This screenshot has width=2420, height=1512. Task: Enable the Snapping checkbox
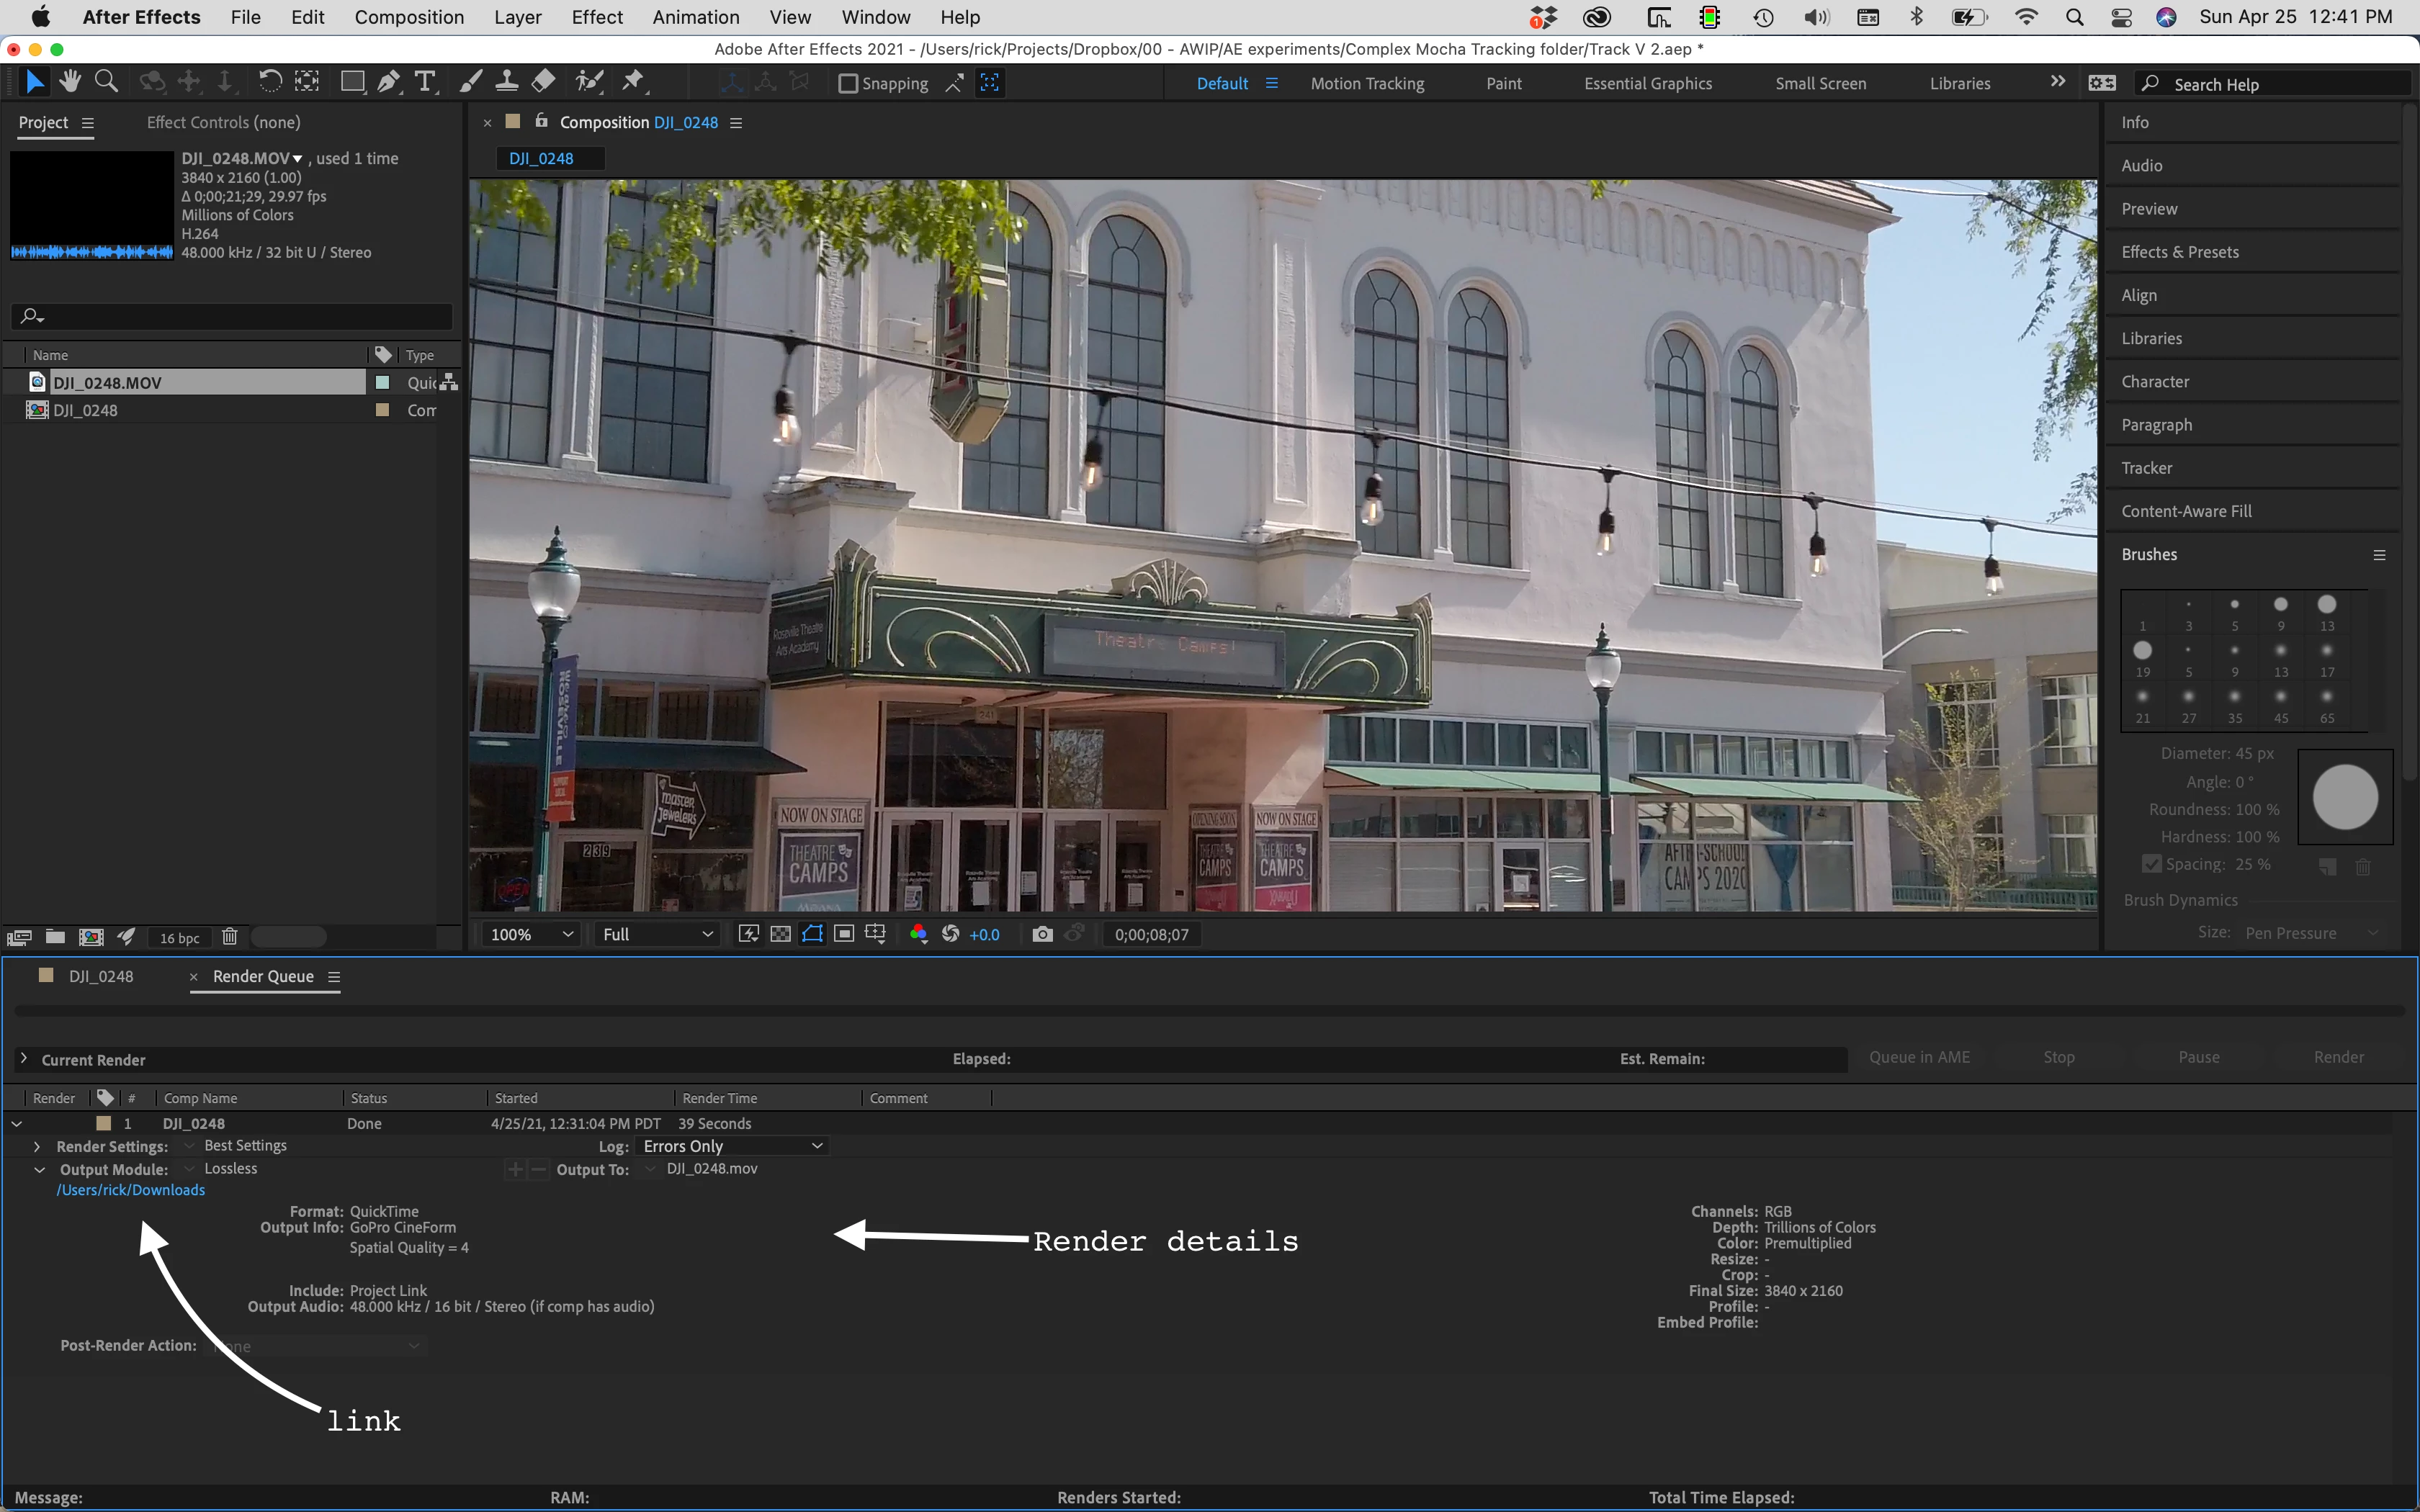click(x=848, y=84)
